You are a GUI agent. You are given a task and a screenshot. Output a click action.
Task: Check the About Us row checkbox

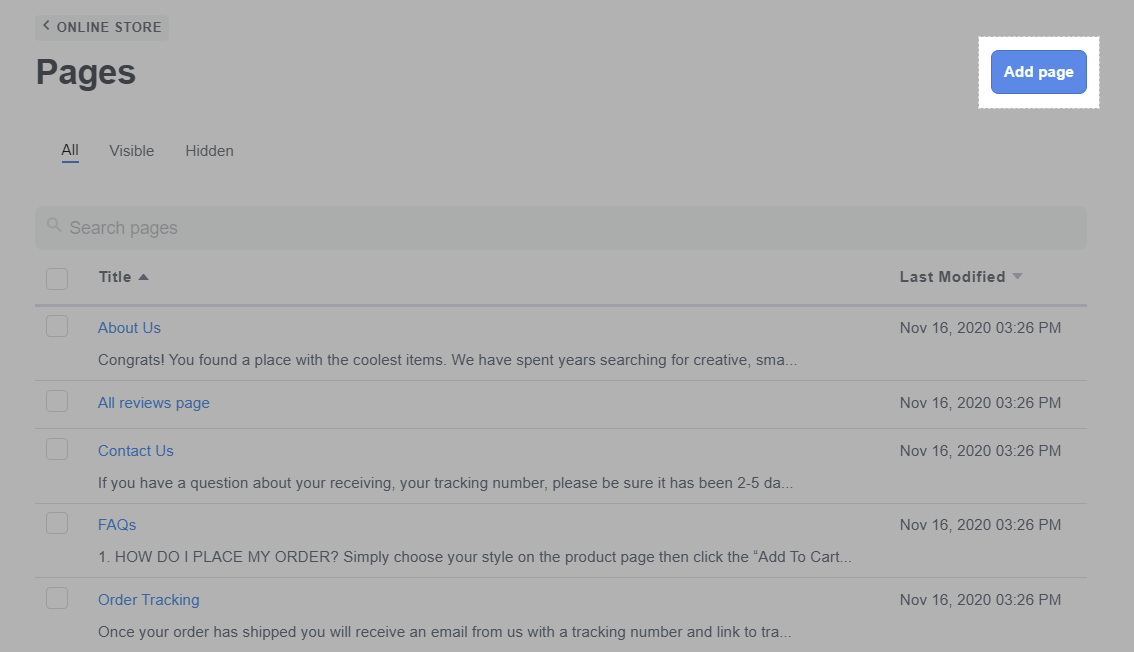(x=57, y=326)
